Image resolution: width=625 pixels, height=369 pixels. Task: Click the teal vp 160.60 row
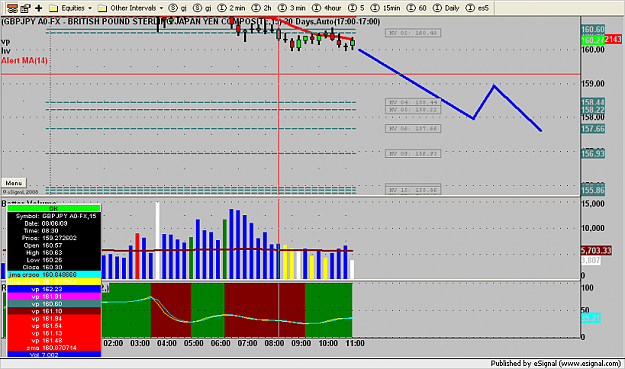pos(54,304)
